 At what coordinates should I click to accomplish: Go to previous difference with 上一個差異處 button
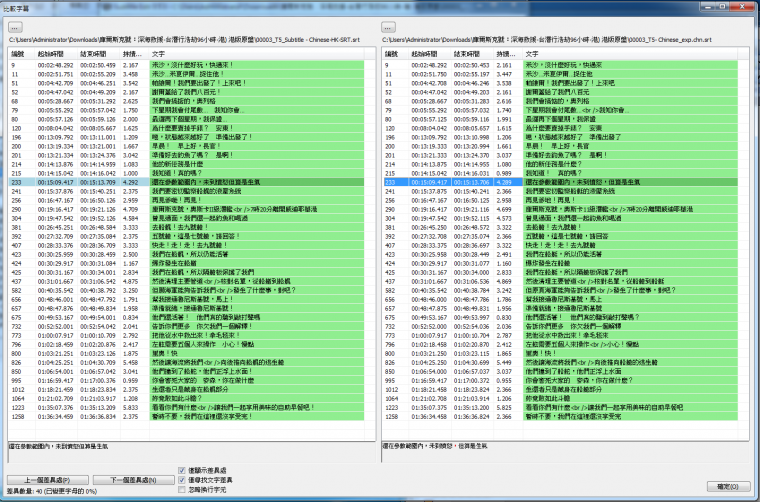point(48,480)
